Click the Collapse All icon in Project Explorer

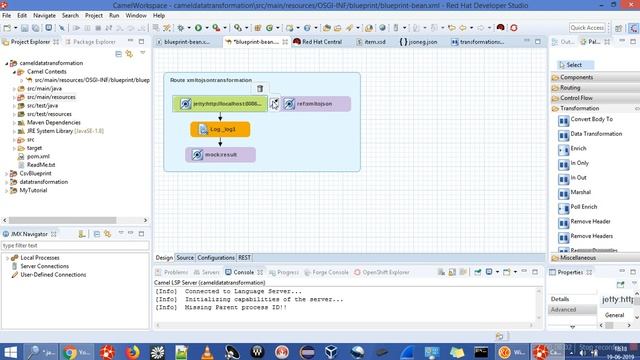coord(118,54)
